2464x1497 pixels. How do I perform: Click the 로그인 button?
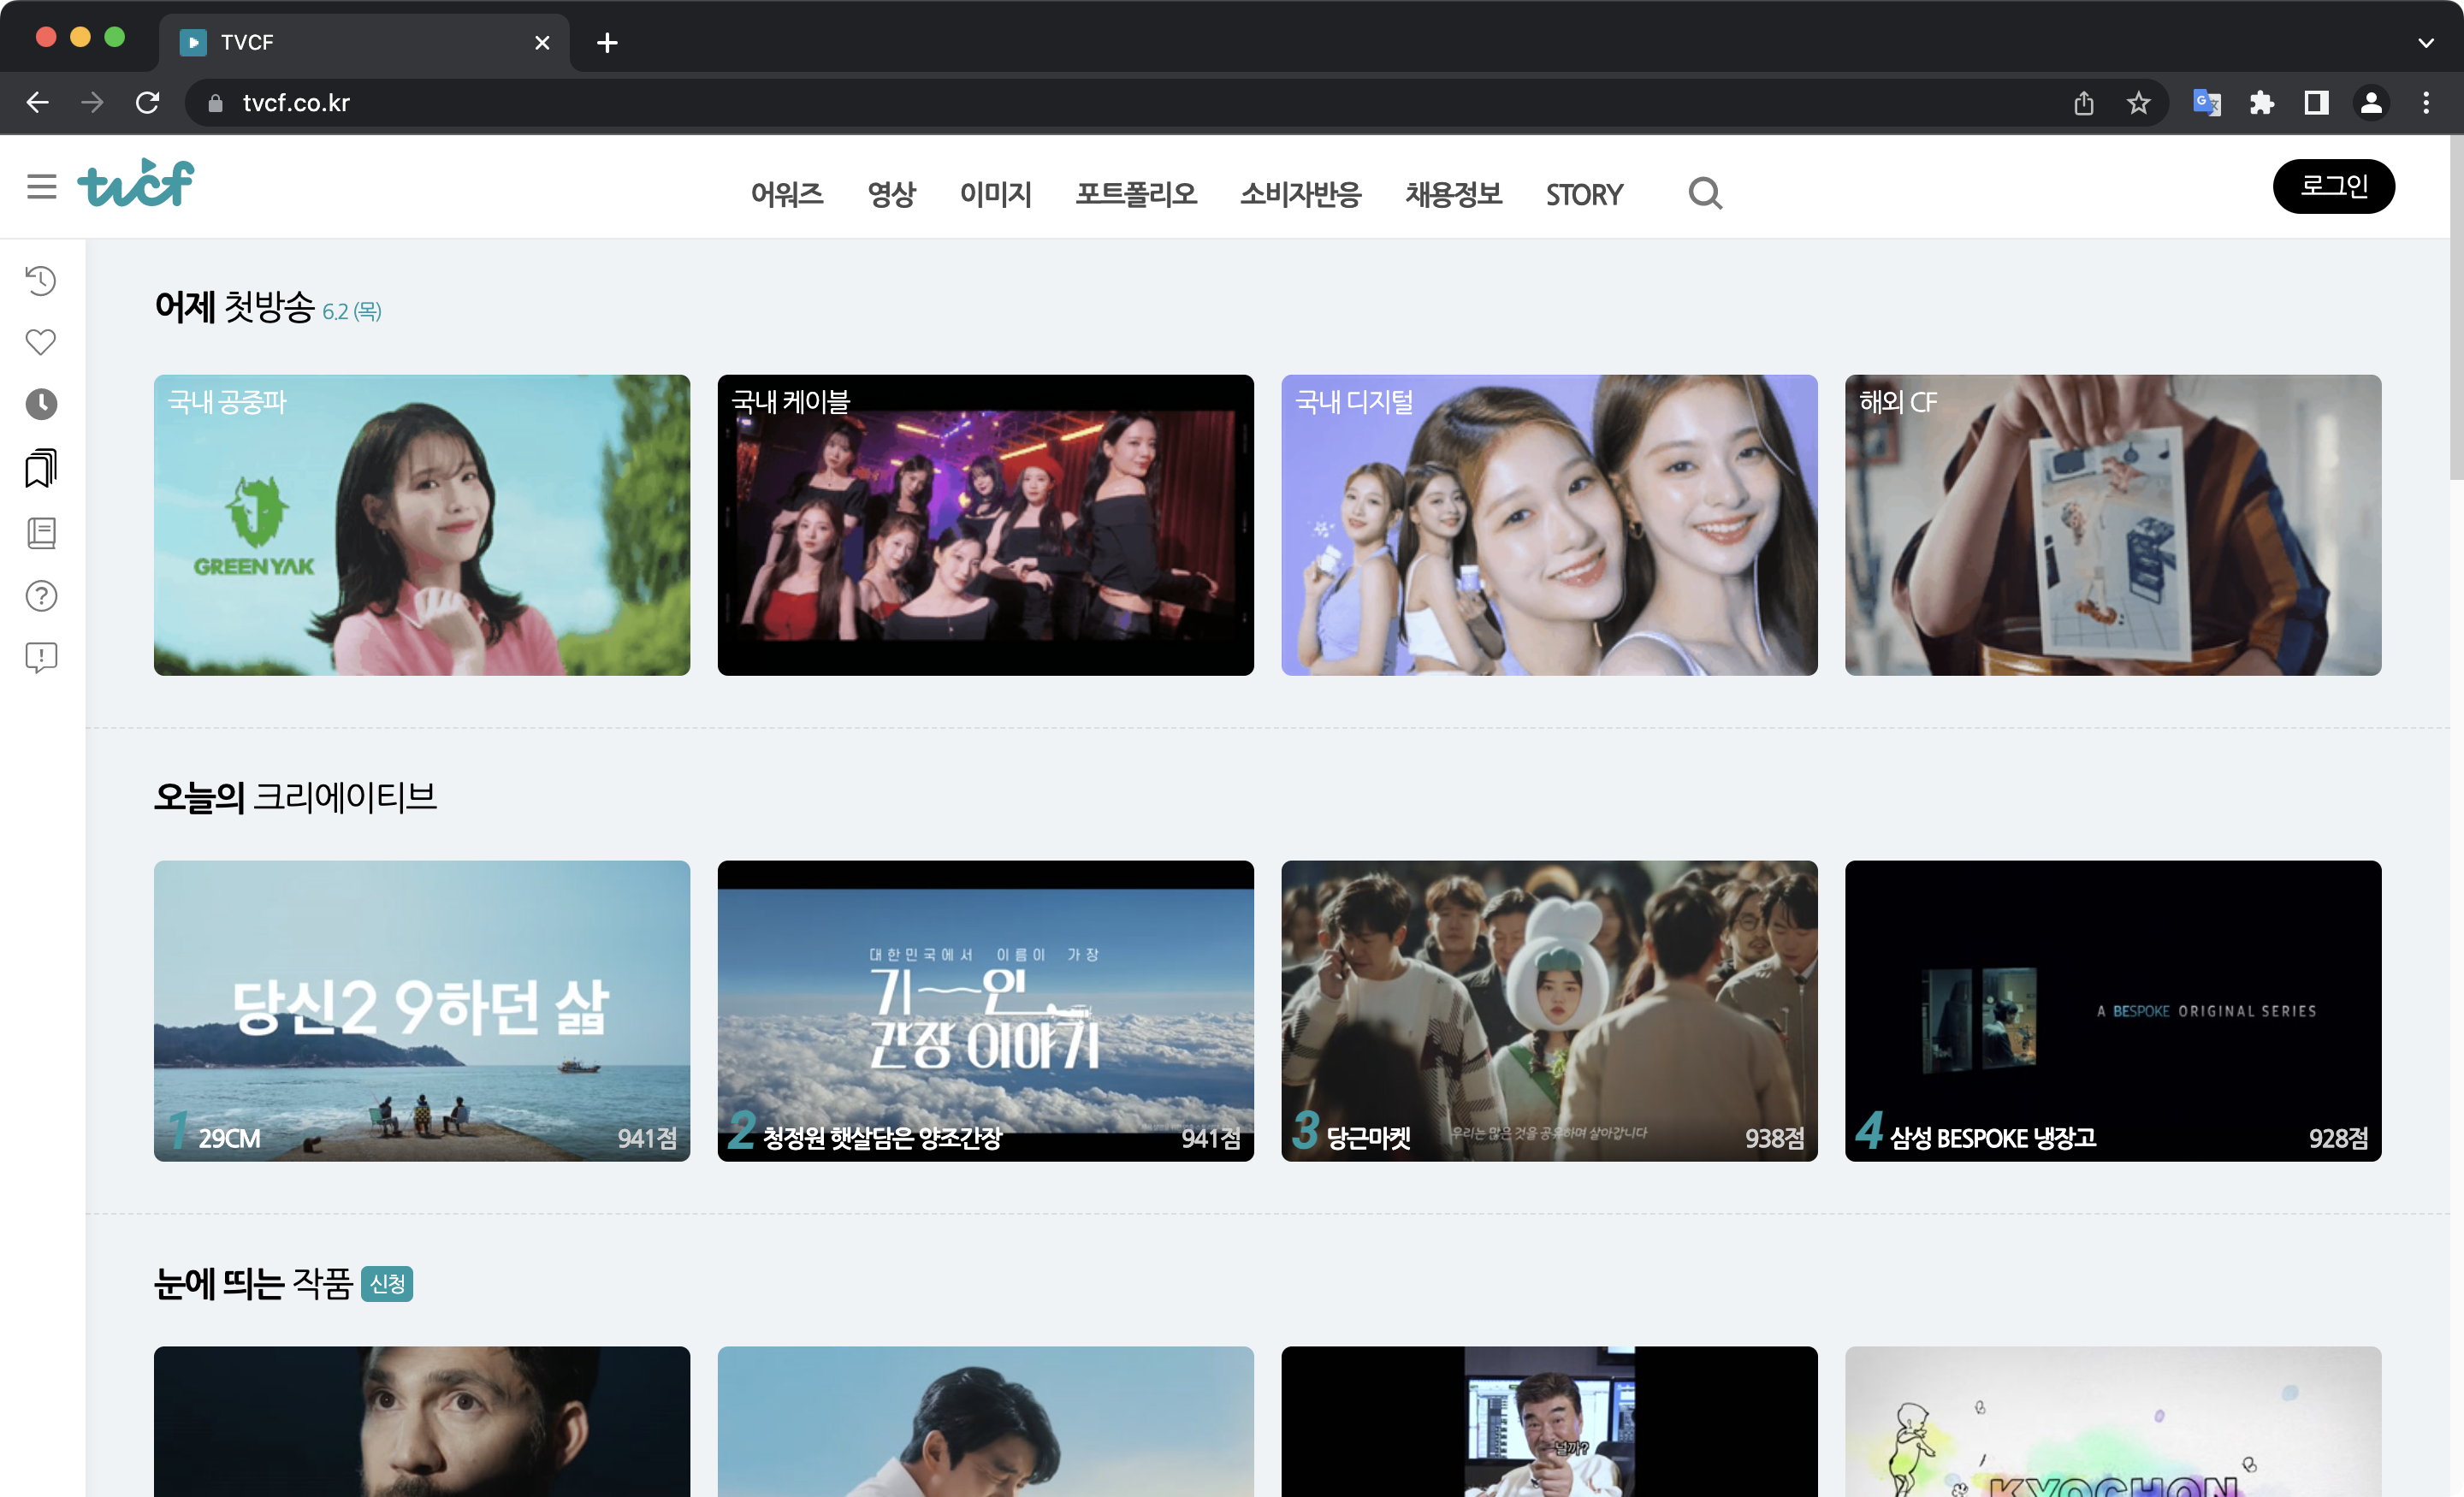2333,186
